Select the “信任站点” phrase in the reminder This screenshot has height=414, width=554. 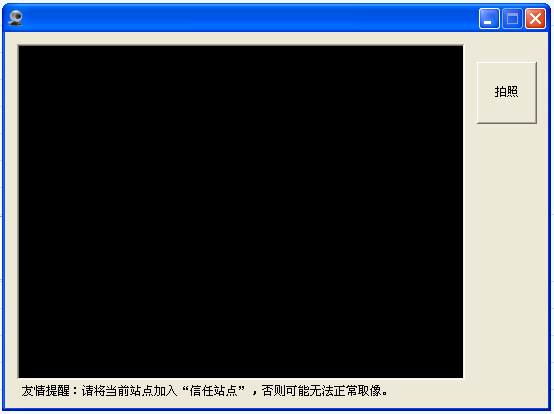pyautogui.click(x=213, y=391)
